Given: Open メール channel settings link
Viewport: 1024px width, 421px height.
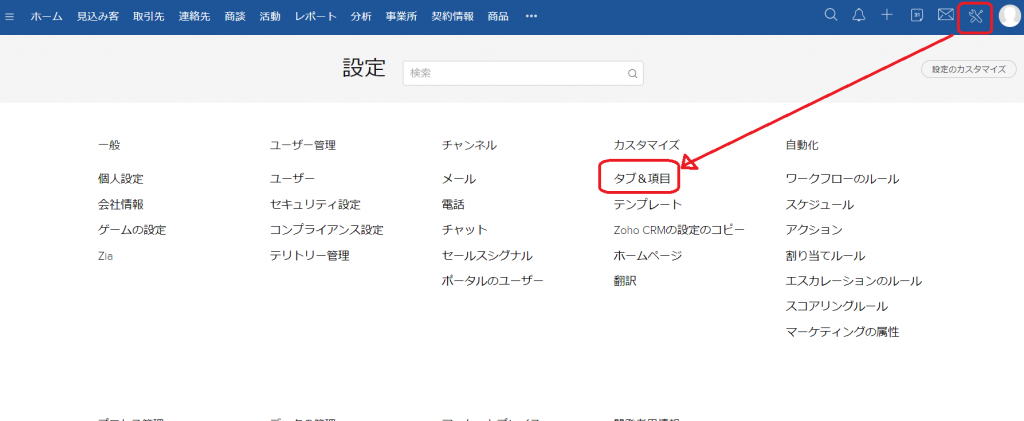Looking at the screenshot, I should (x=459, y=179).
